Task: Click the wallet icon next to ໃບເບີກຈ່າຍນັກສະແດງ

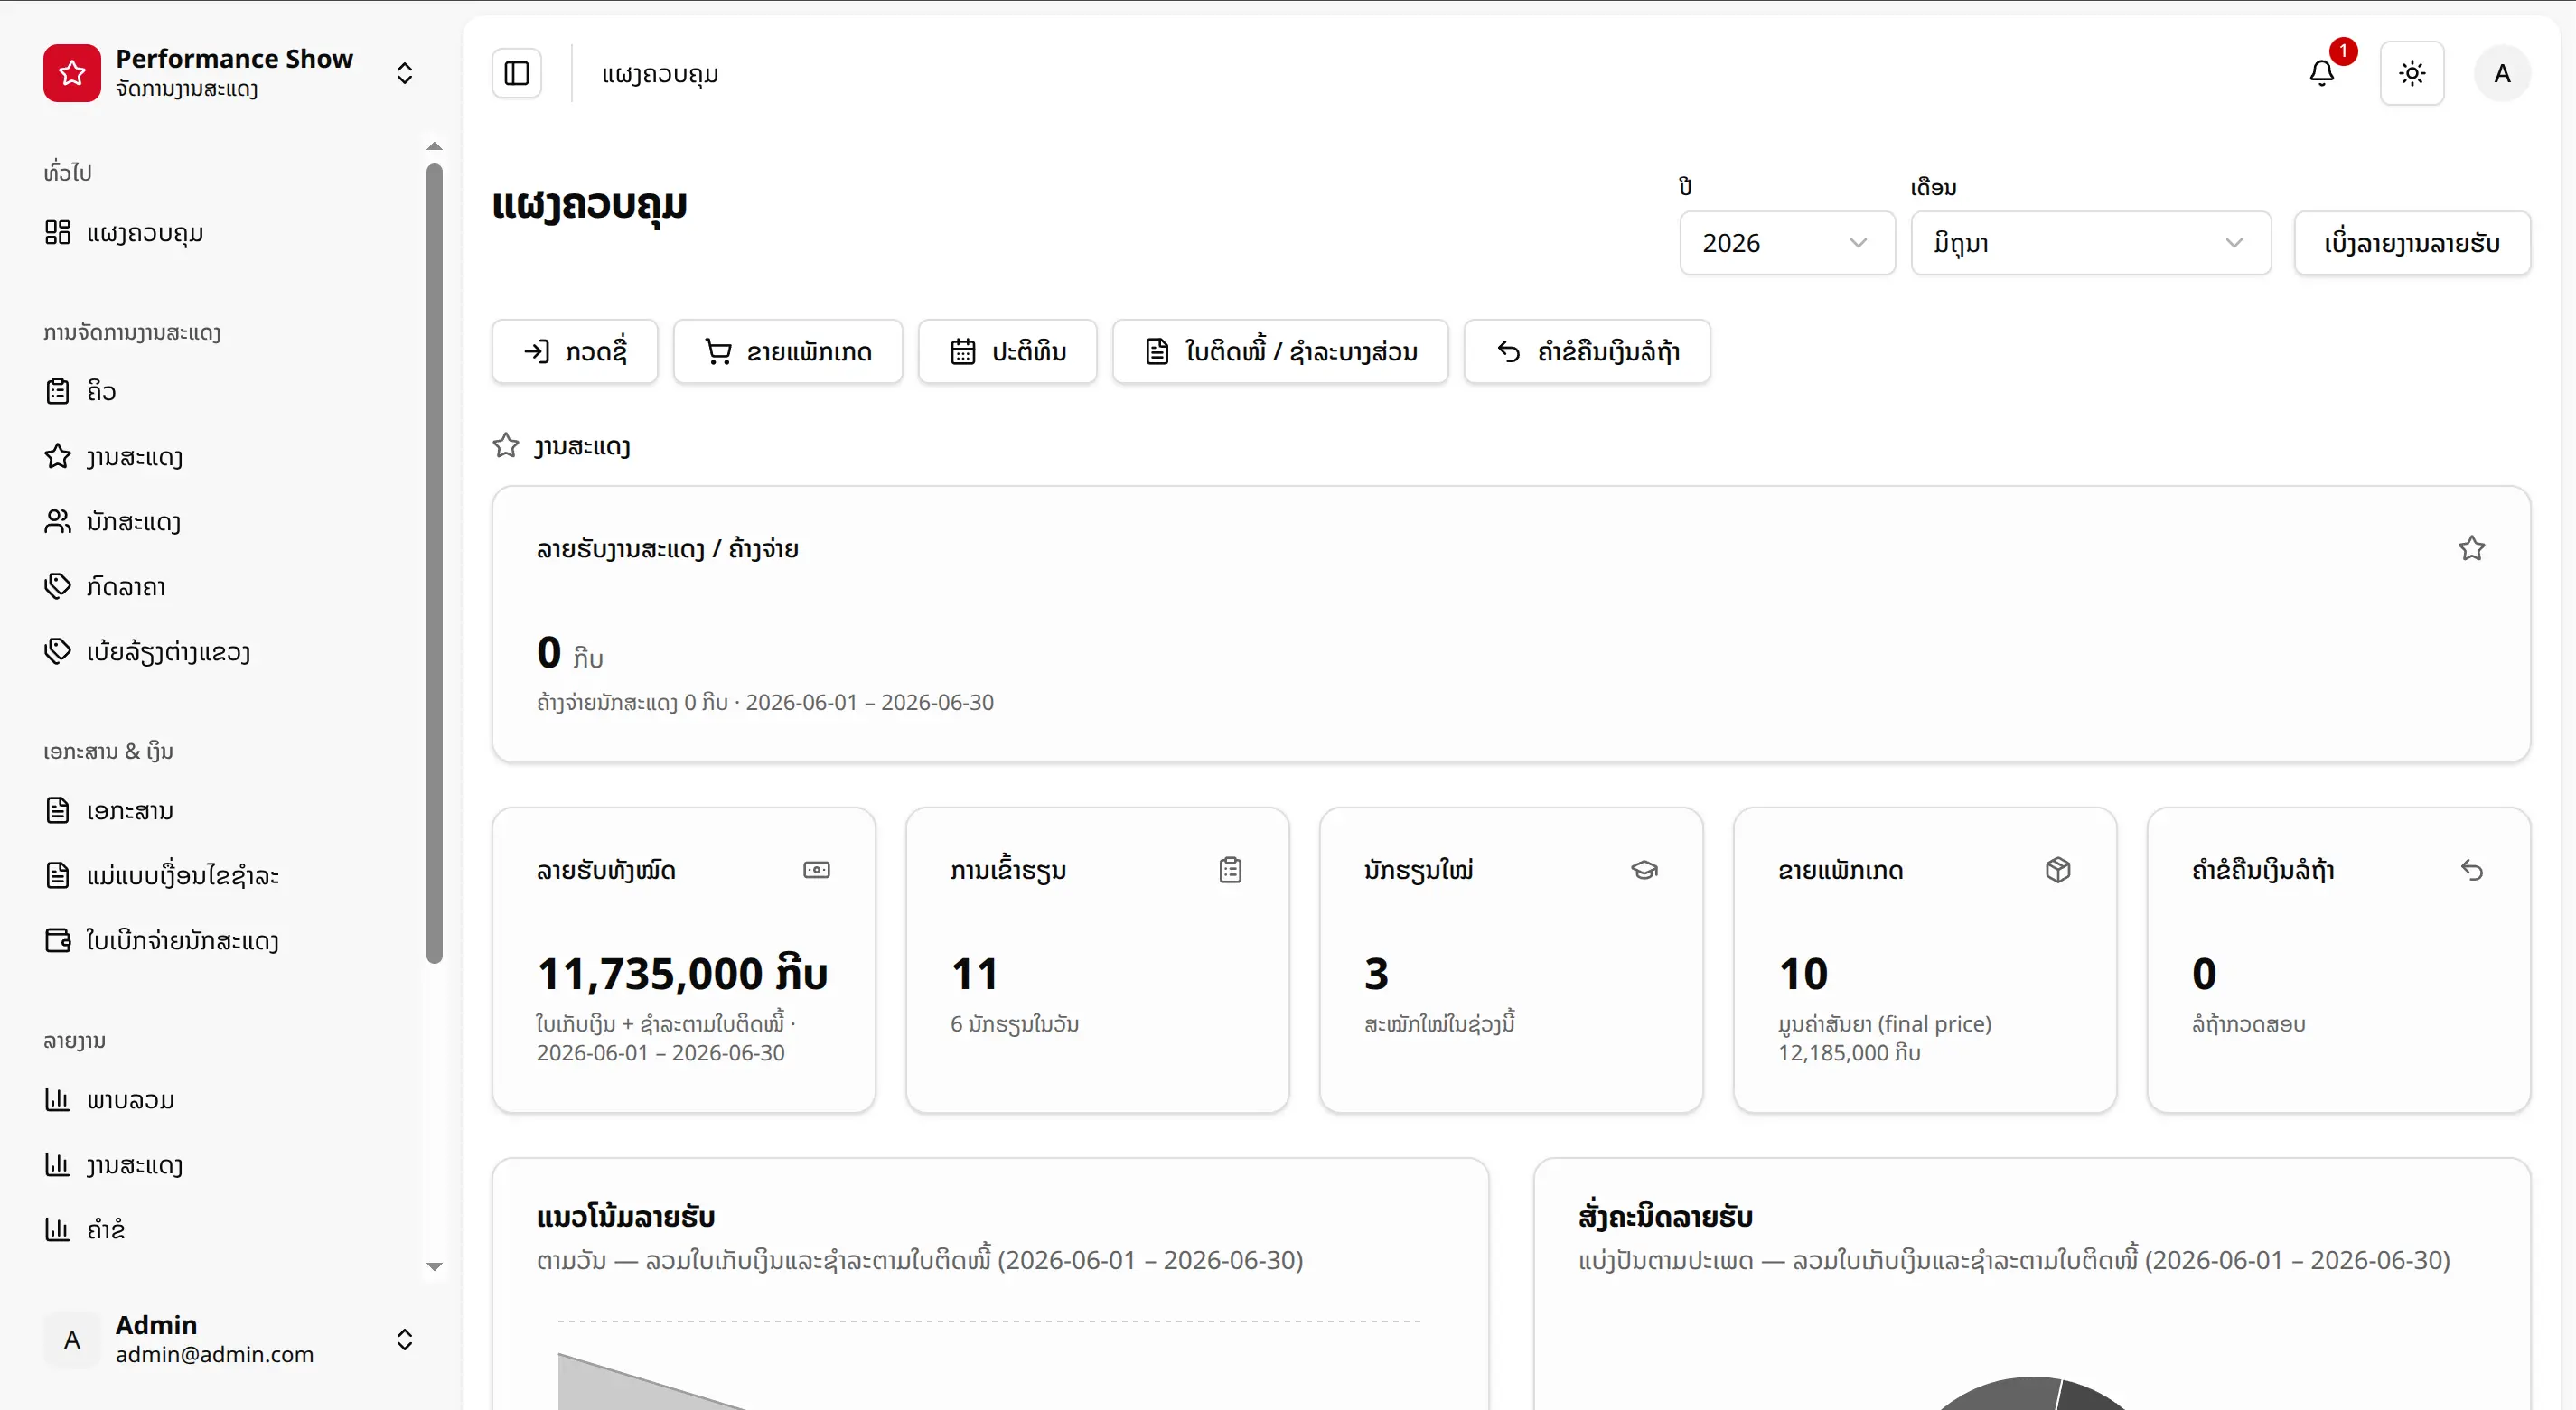Action: tap(58, 940)
